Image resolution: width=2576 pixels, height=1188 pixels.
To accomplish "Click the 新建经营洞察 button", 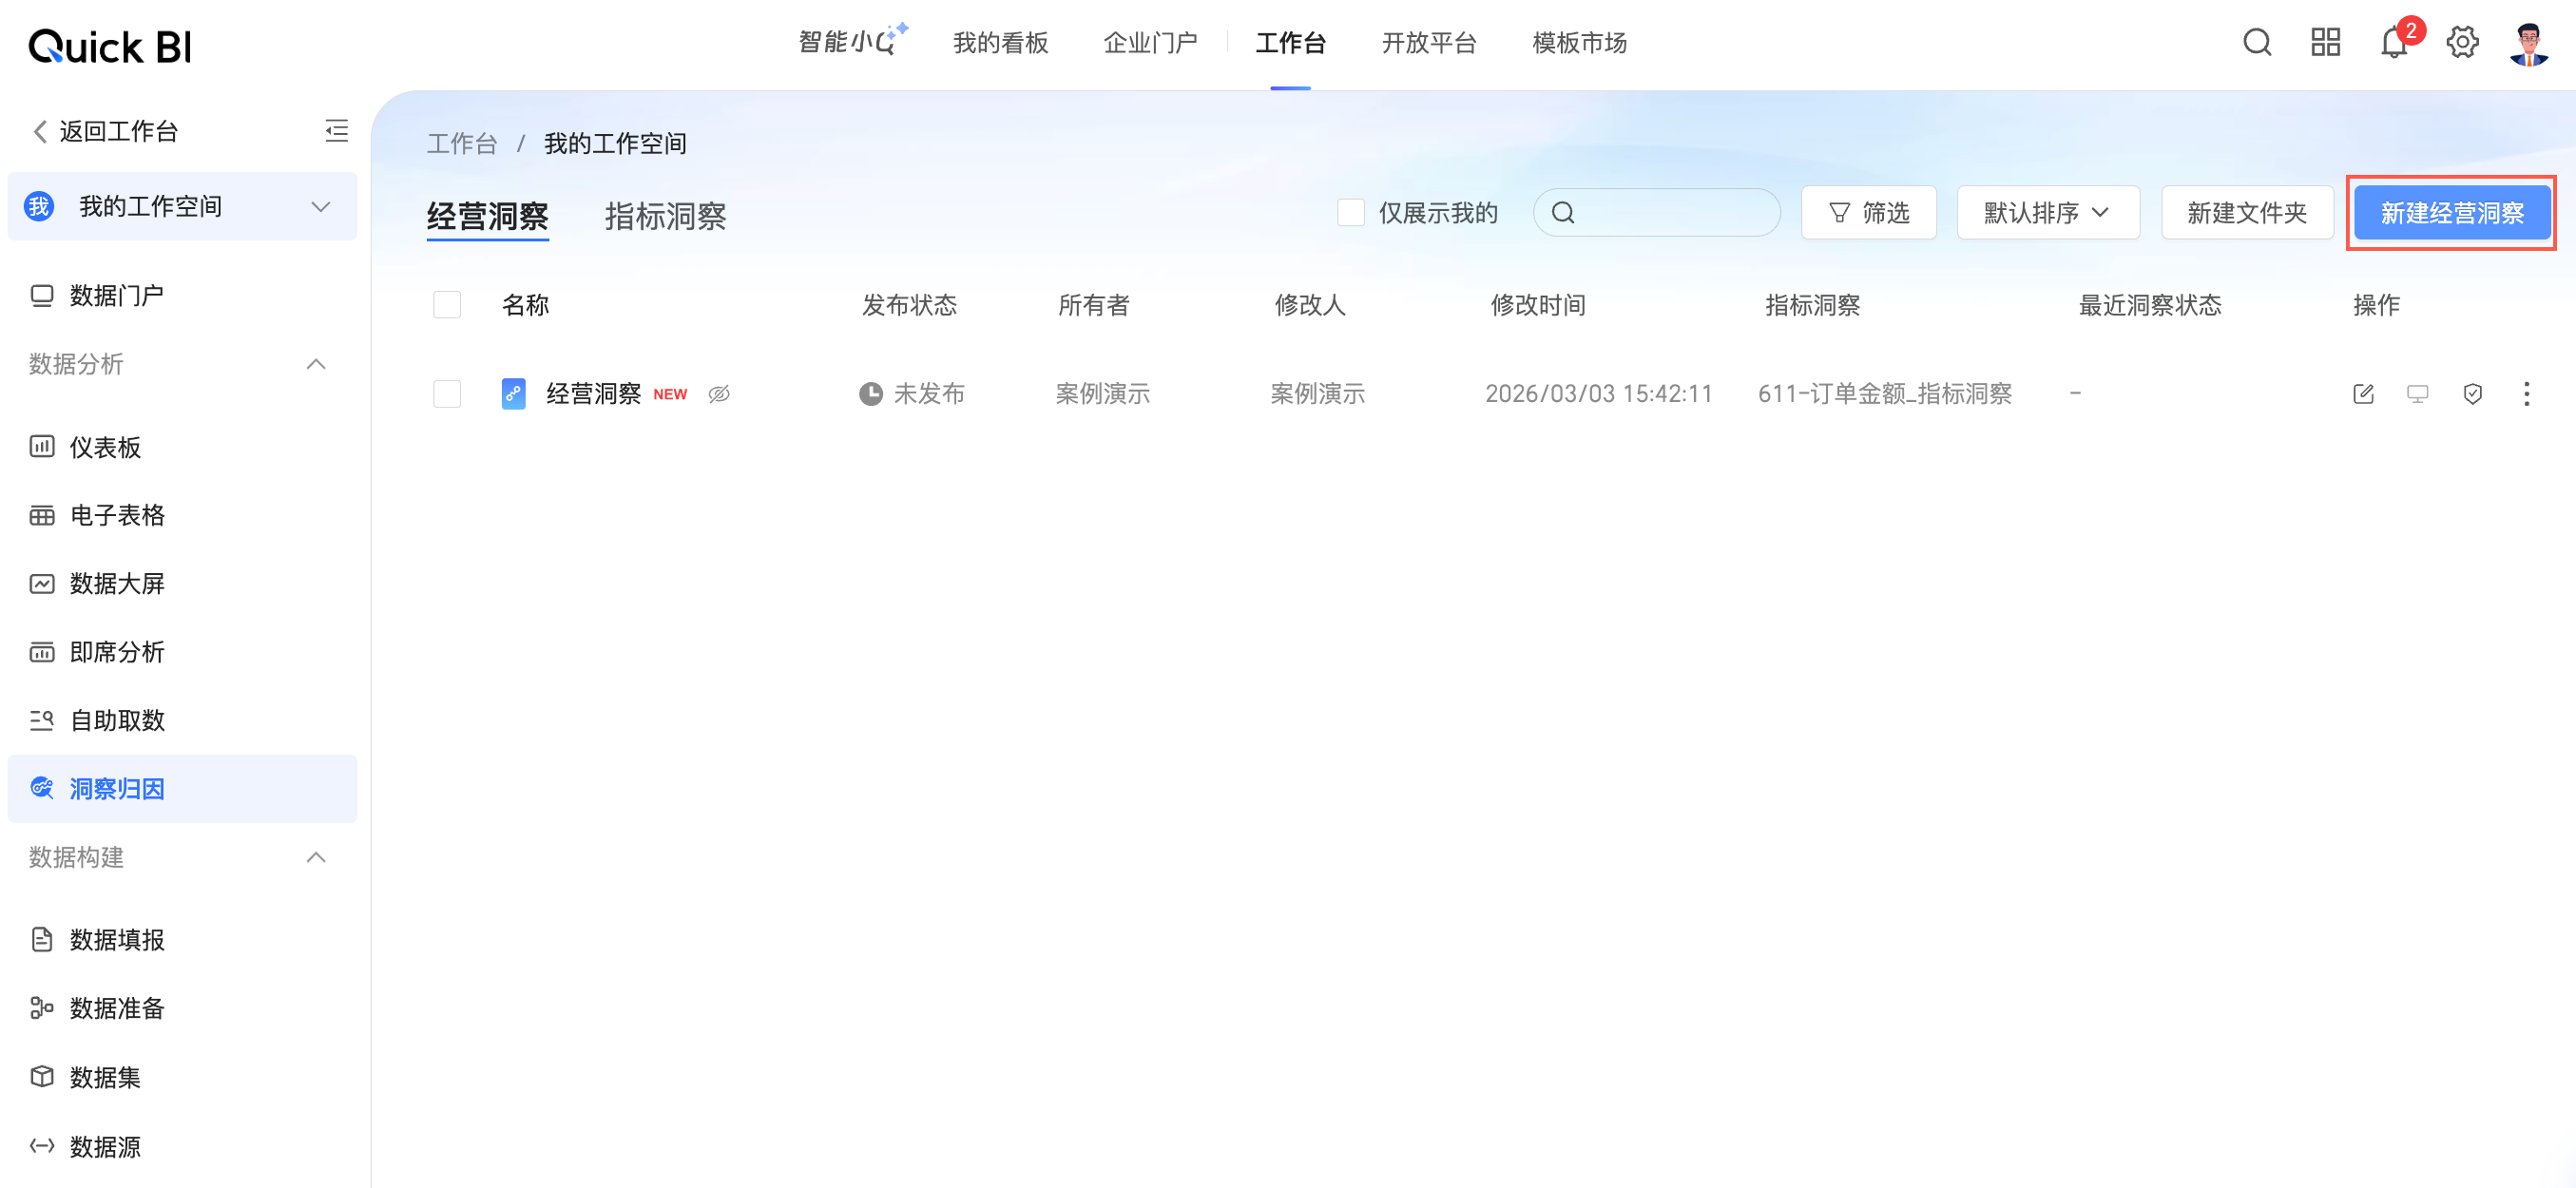I will (2451, 213).
